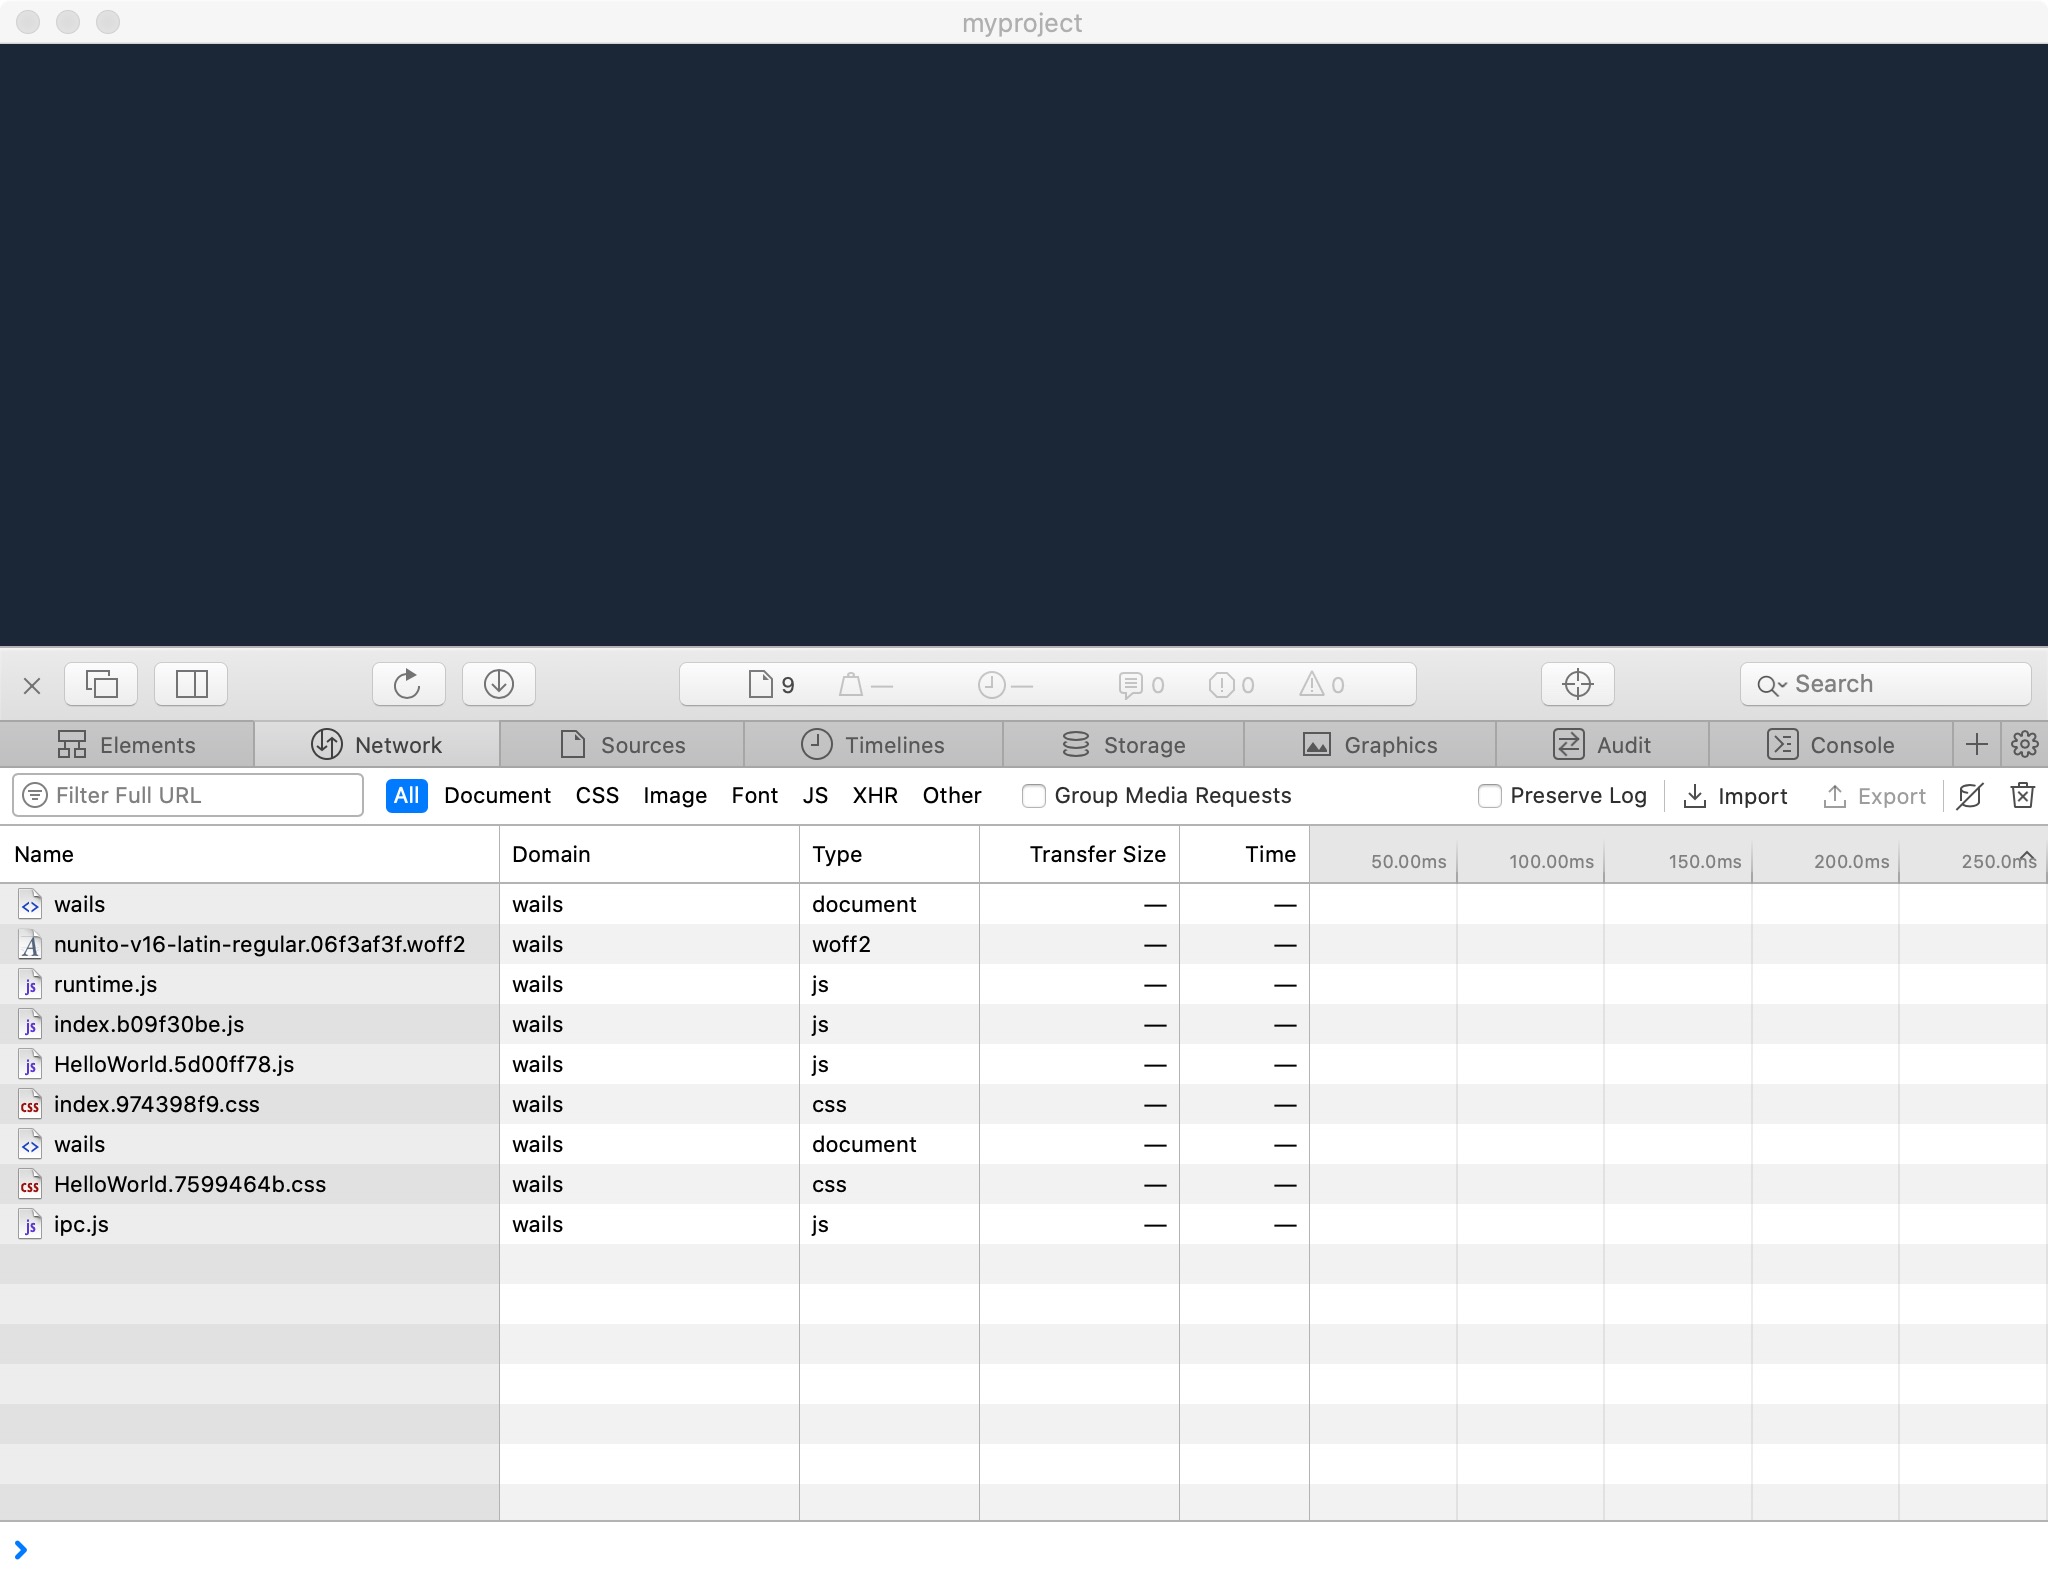
Task: Click the waterfall column sort chevron
Action: click(x=2026, y=855)
